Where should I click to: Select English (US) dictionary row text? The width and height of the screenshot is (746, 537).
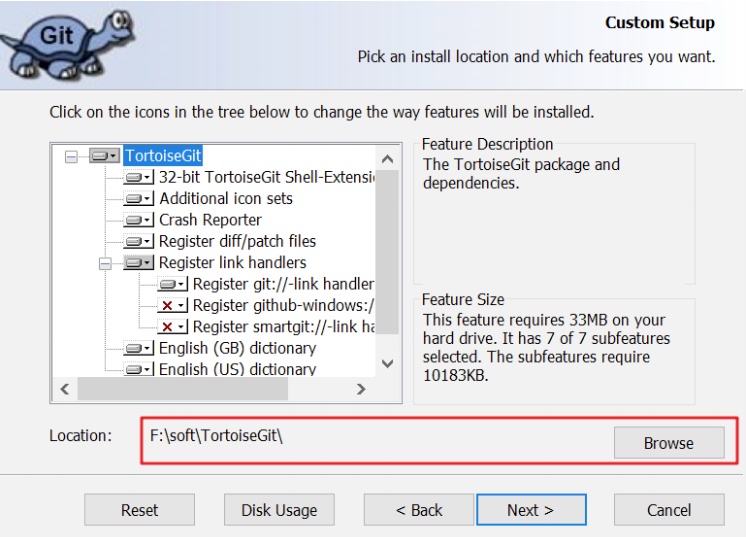(237, 369)
